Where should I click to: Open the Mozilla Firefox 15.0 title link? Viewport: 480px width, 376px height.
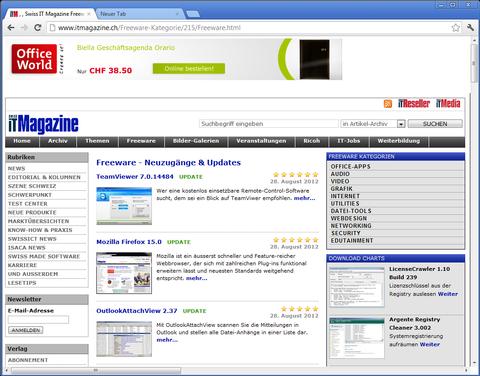point(129,242)
